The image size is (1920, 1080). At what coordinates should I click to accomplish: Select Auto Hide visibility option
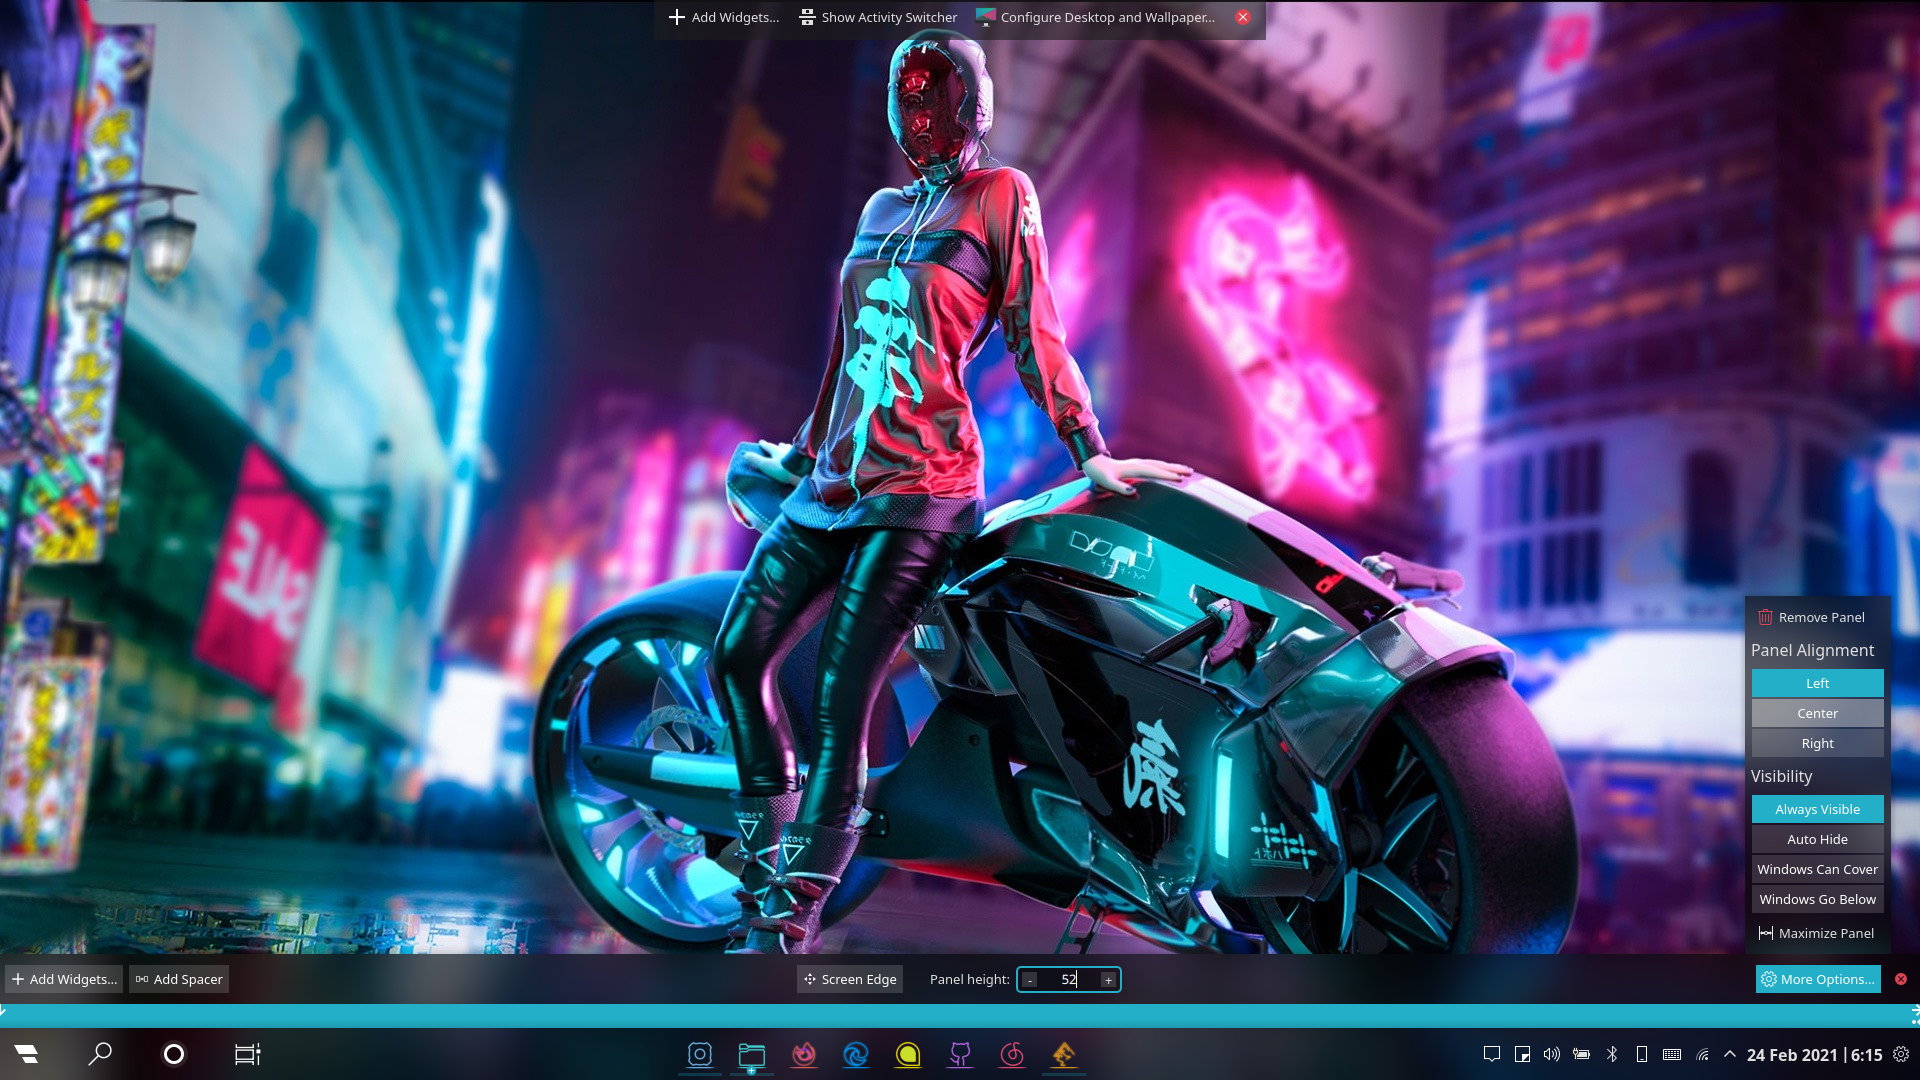click(1817, 839)
